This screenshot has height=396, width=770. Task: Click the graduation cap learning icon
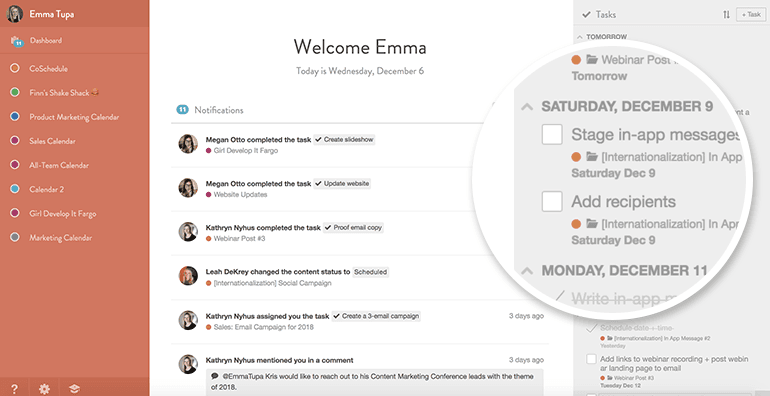tap(74, 389)
